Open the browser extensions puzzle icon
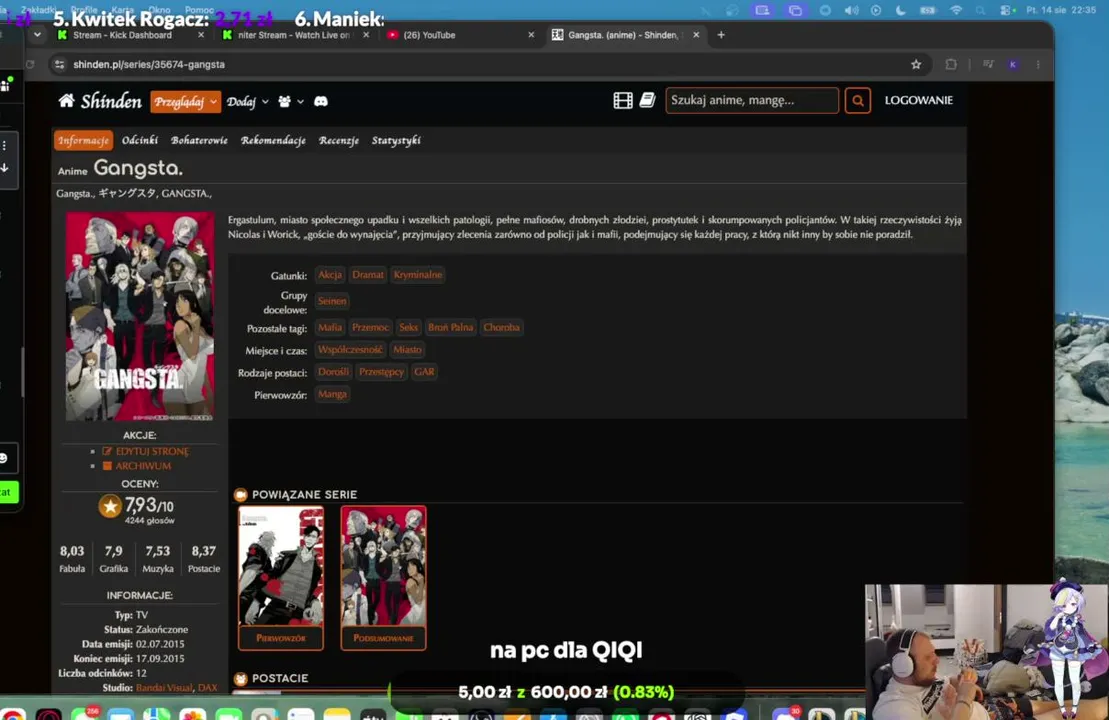The width and height of the screenshot is (1109, 720). point(951,64)
